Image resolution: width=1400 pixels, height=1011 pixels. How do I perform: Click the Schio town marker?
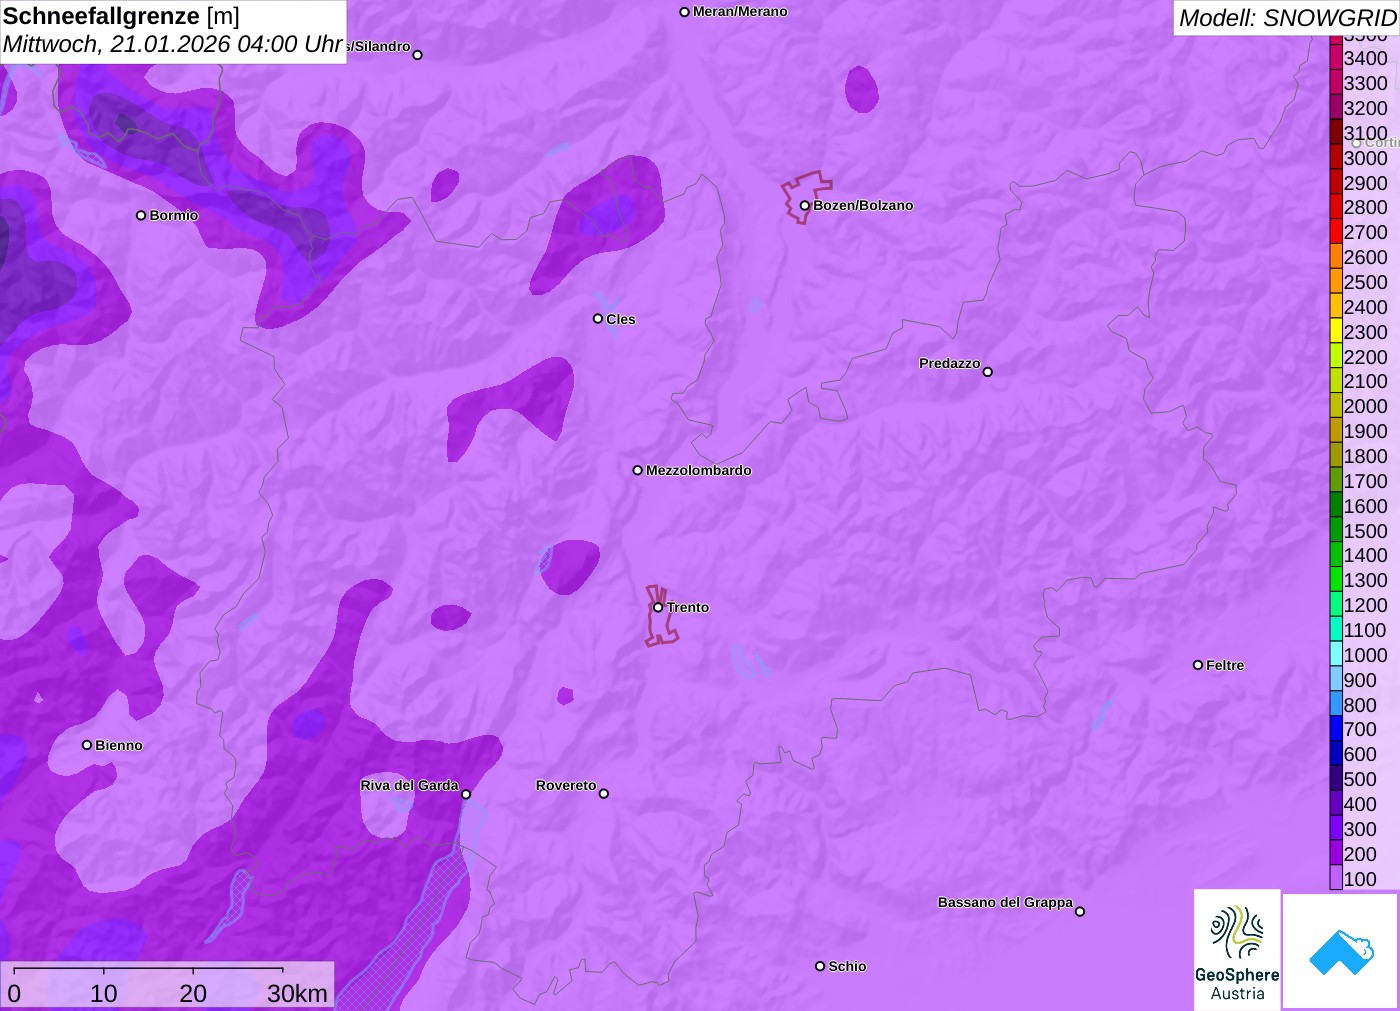click(820, 966)
